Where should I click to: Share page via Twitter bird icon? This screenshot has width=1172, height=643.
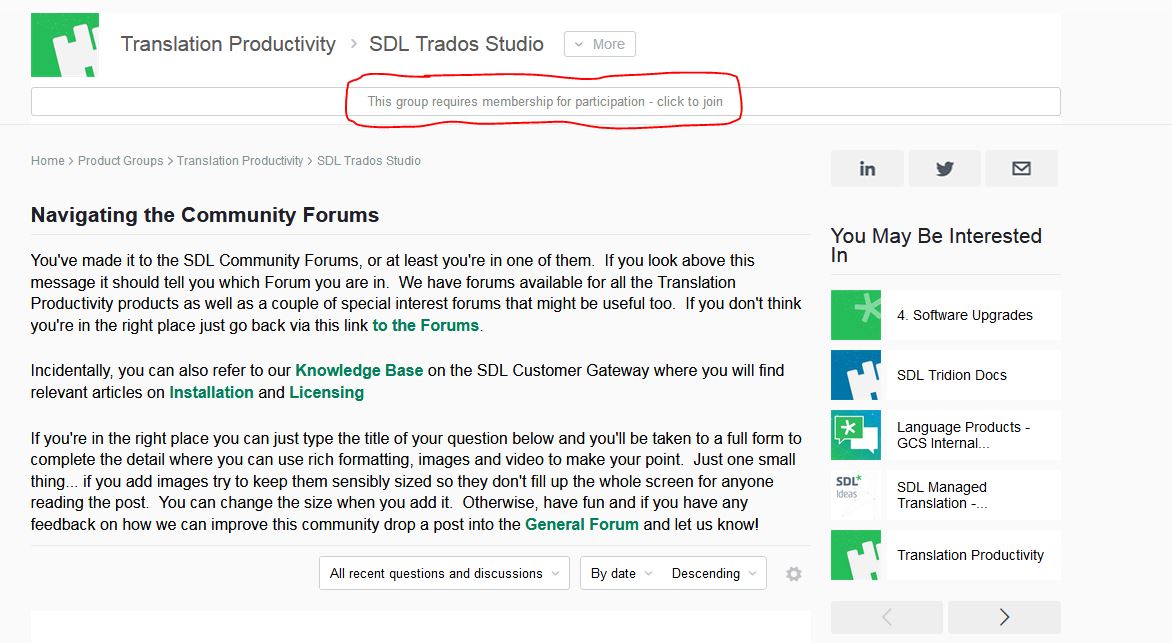click(945, 168)
